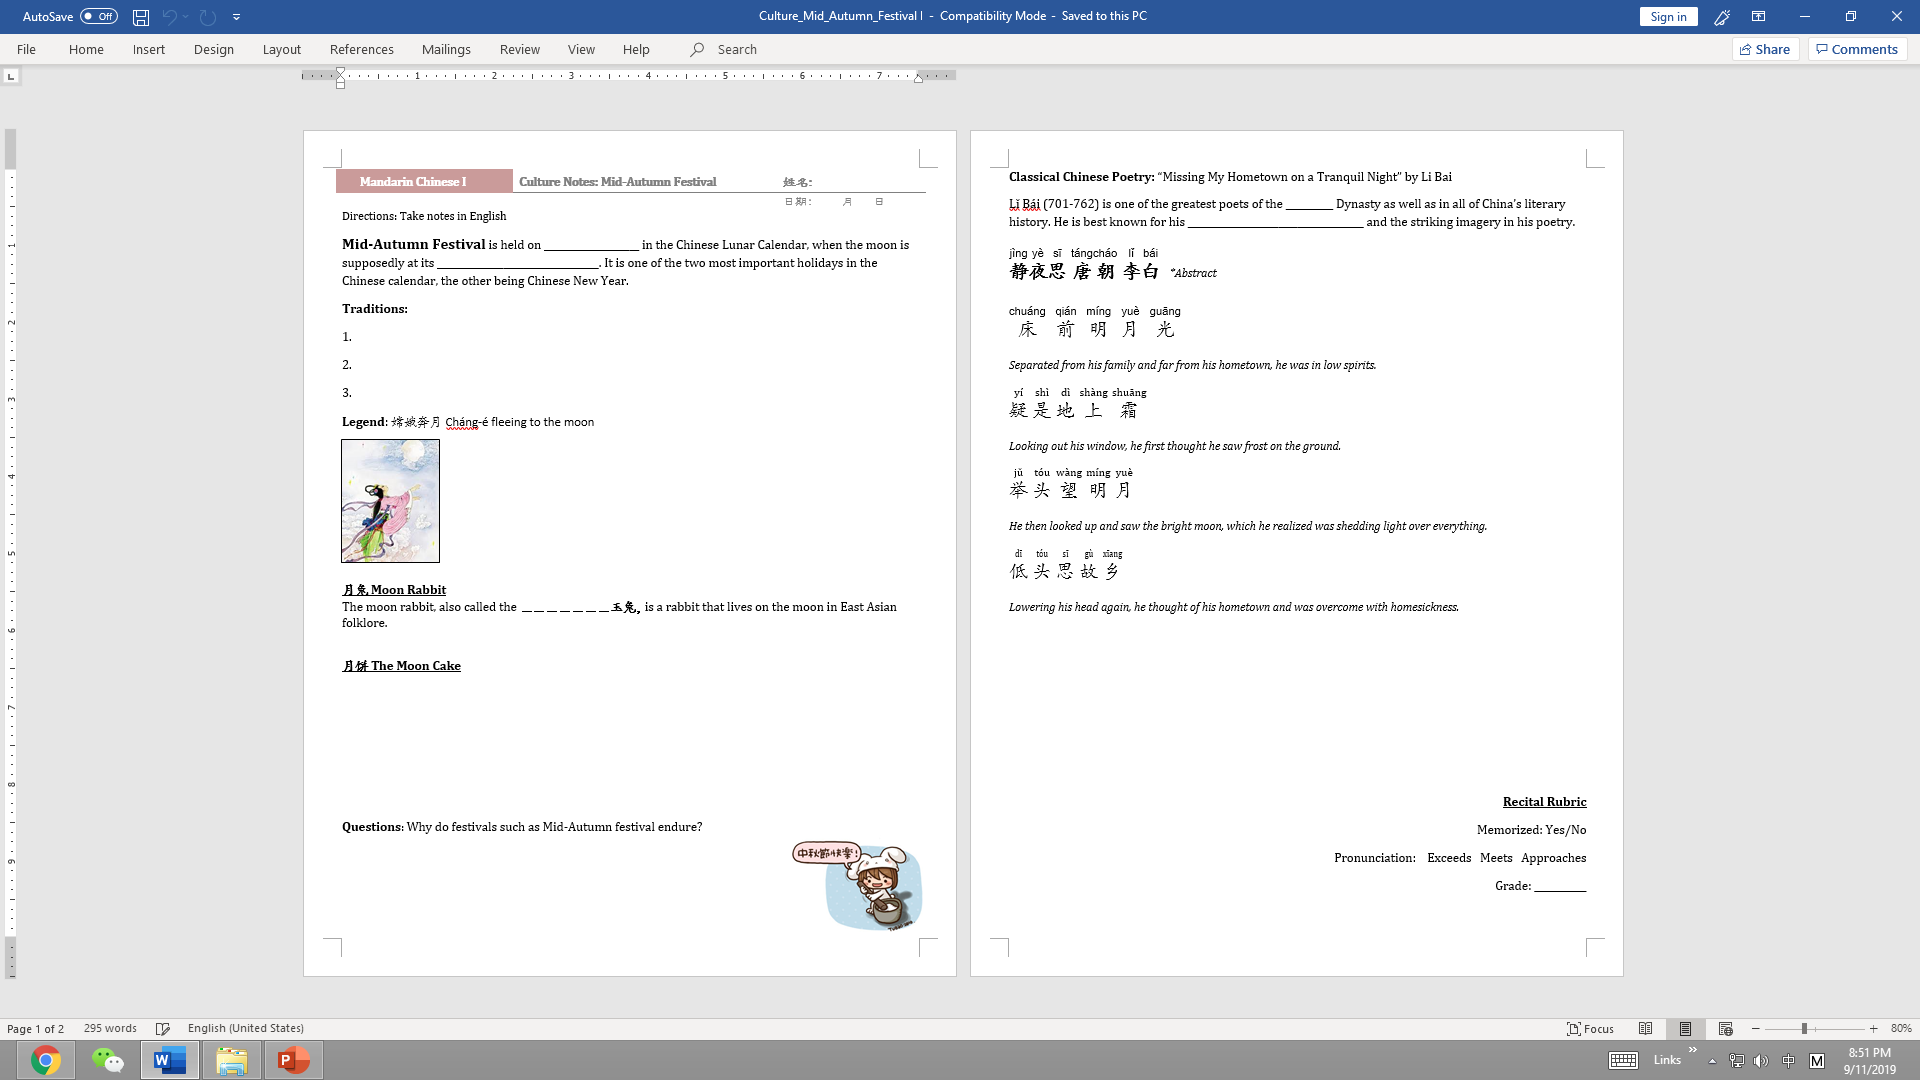Click the first line indent marker on ruler

point(341,72)
